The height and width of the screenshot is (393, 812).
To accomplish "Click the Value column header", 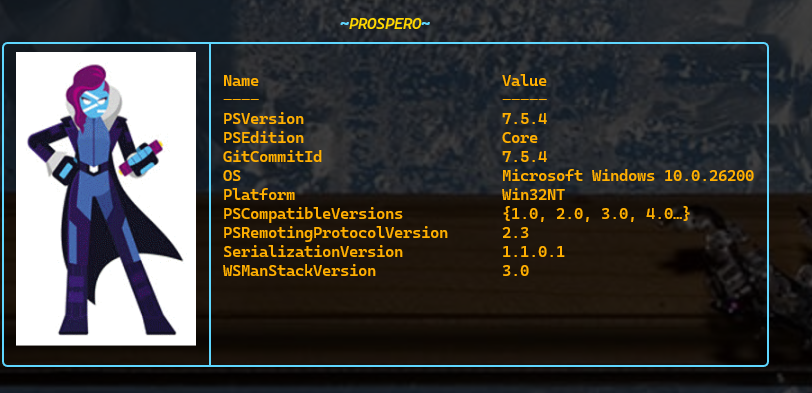I will pos(524,81).
